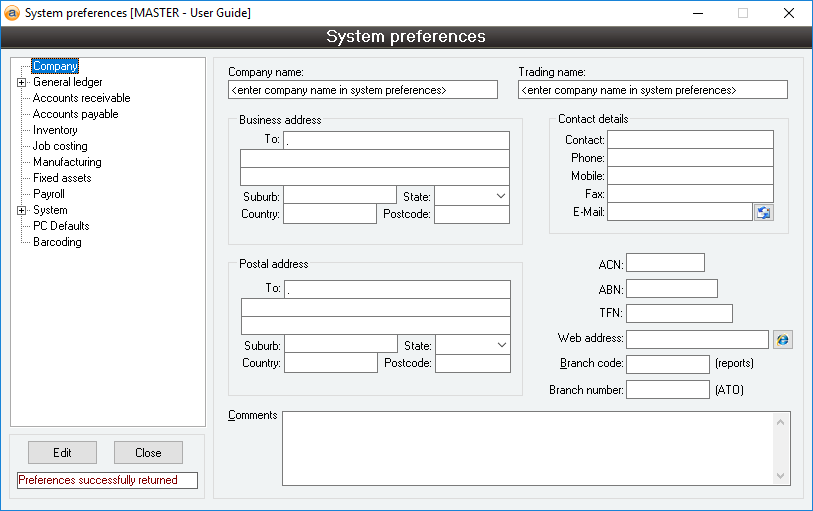
Task: Select the Phone field in Contact details
Action: 690,158
